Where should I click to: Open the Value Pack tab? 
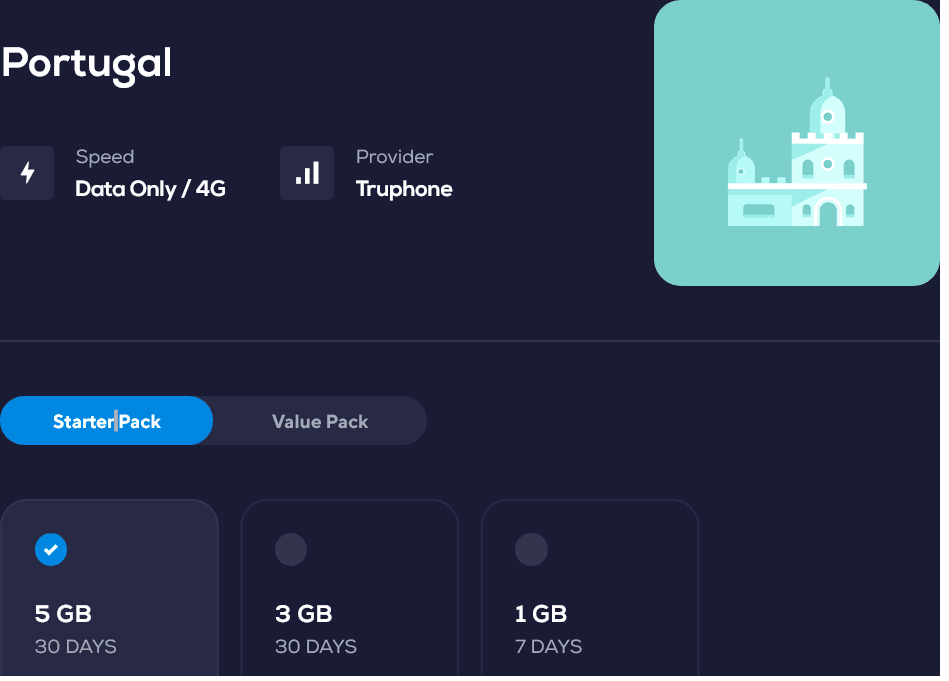pos(320,421)
